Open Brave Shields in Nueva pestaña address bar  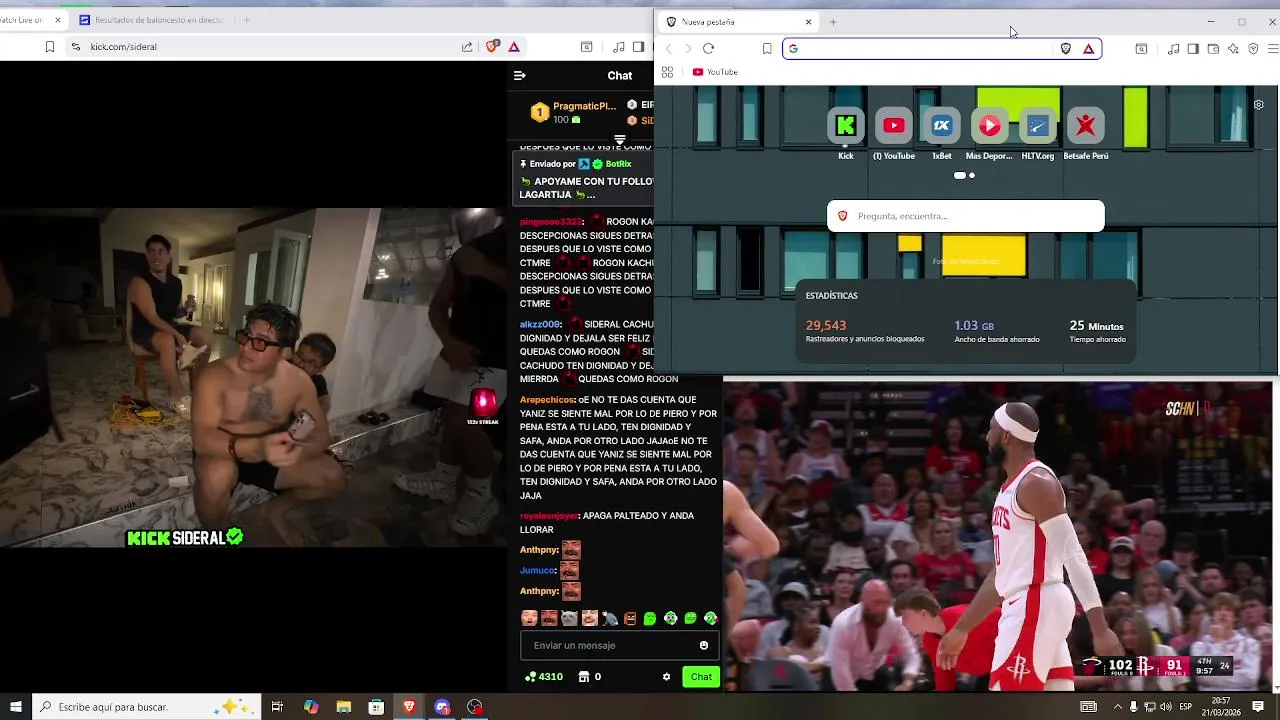coord(1066,48)
